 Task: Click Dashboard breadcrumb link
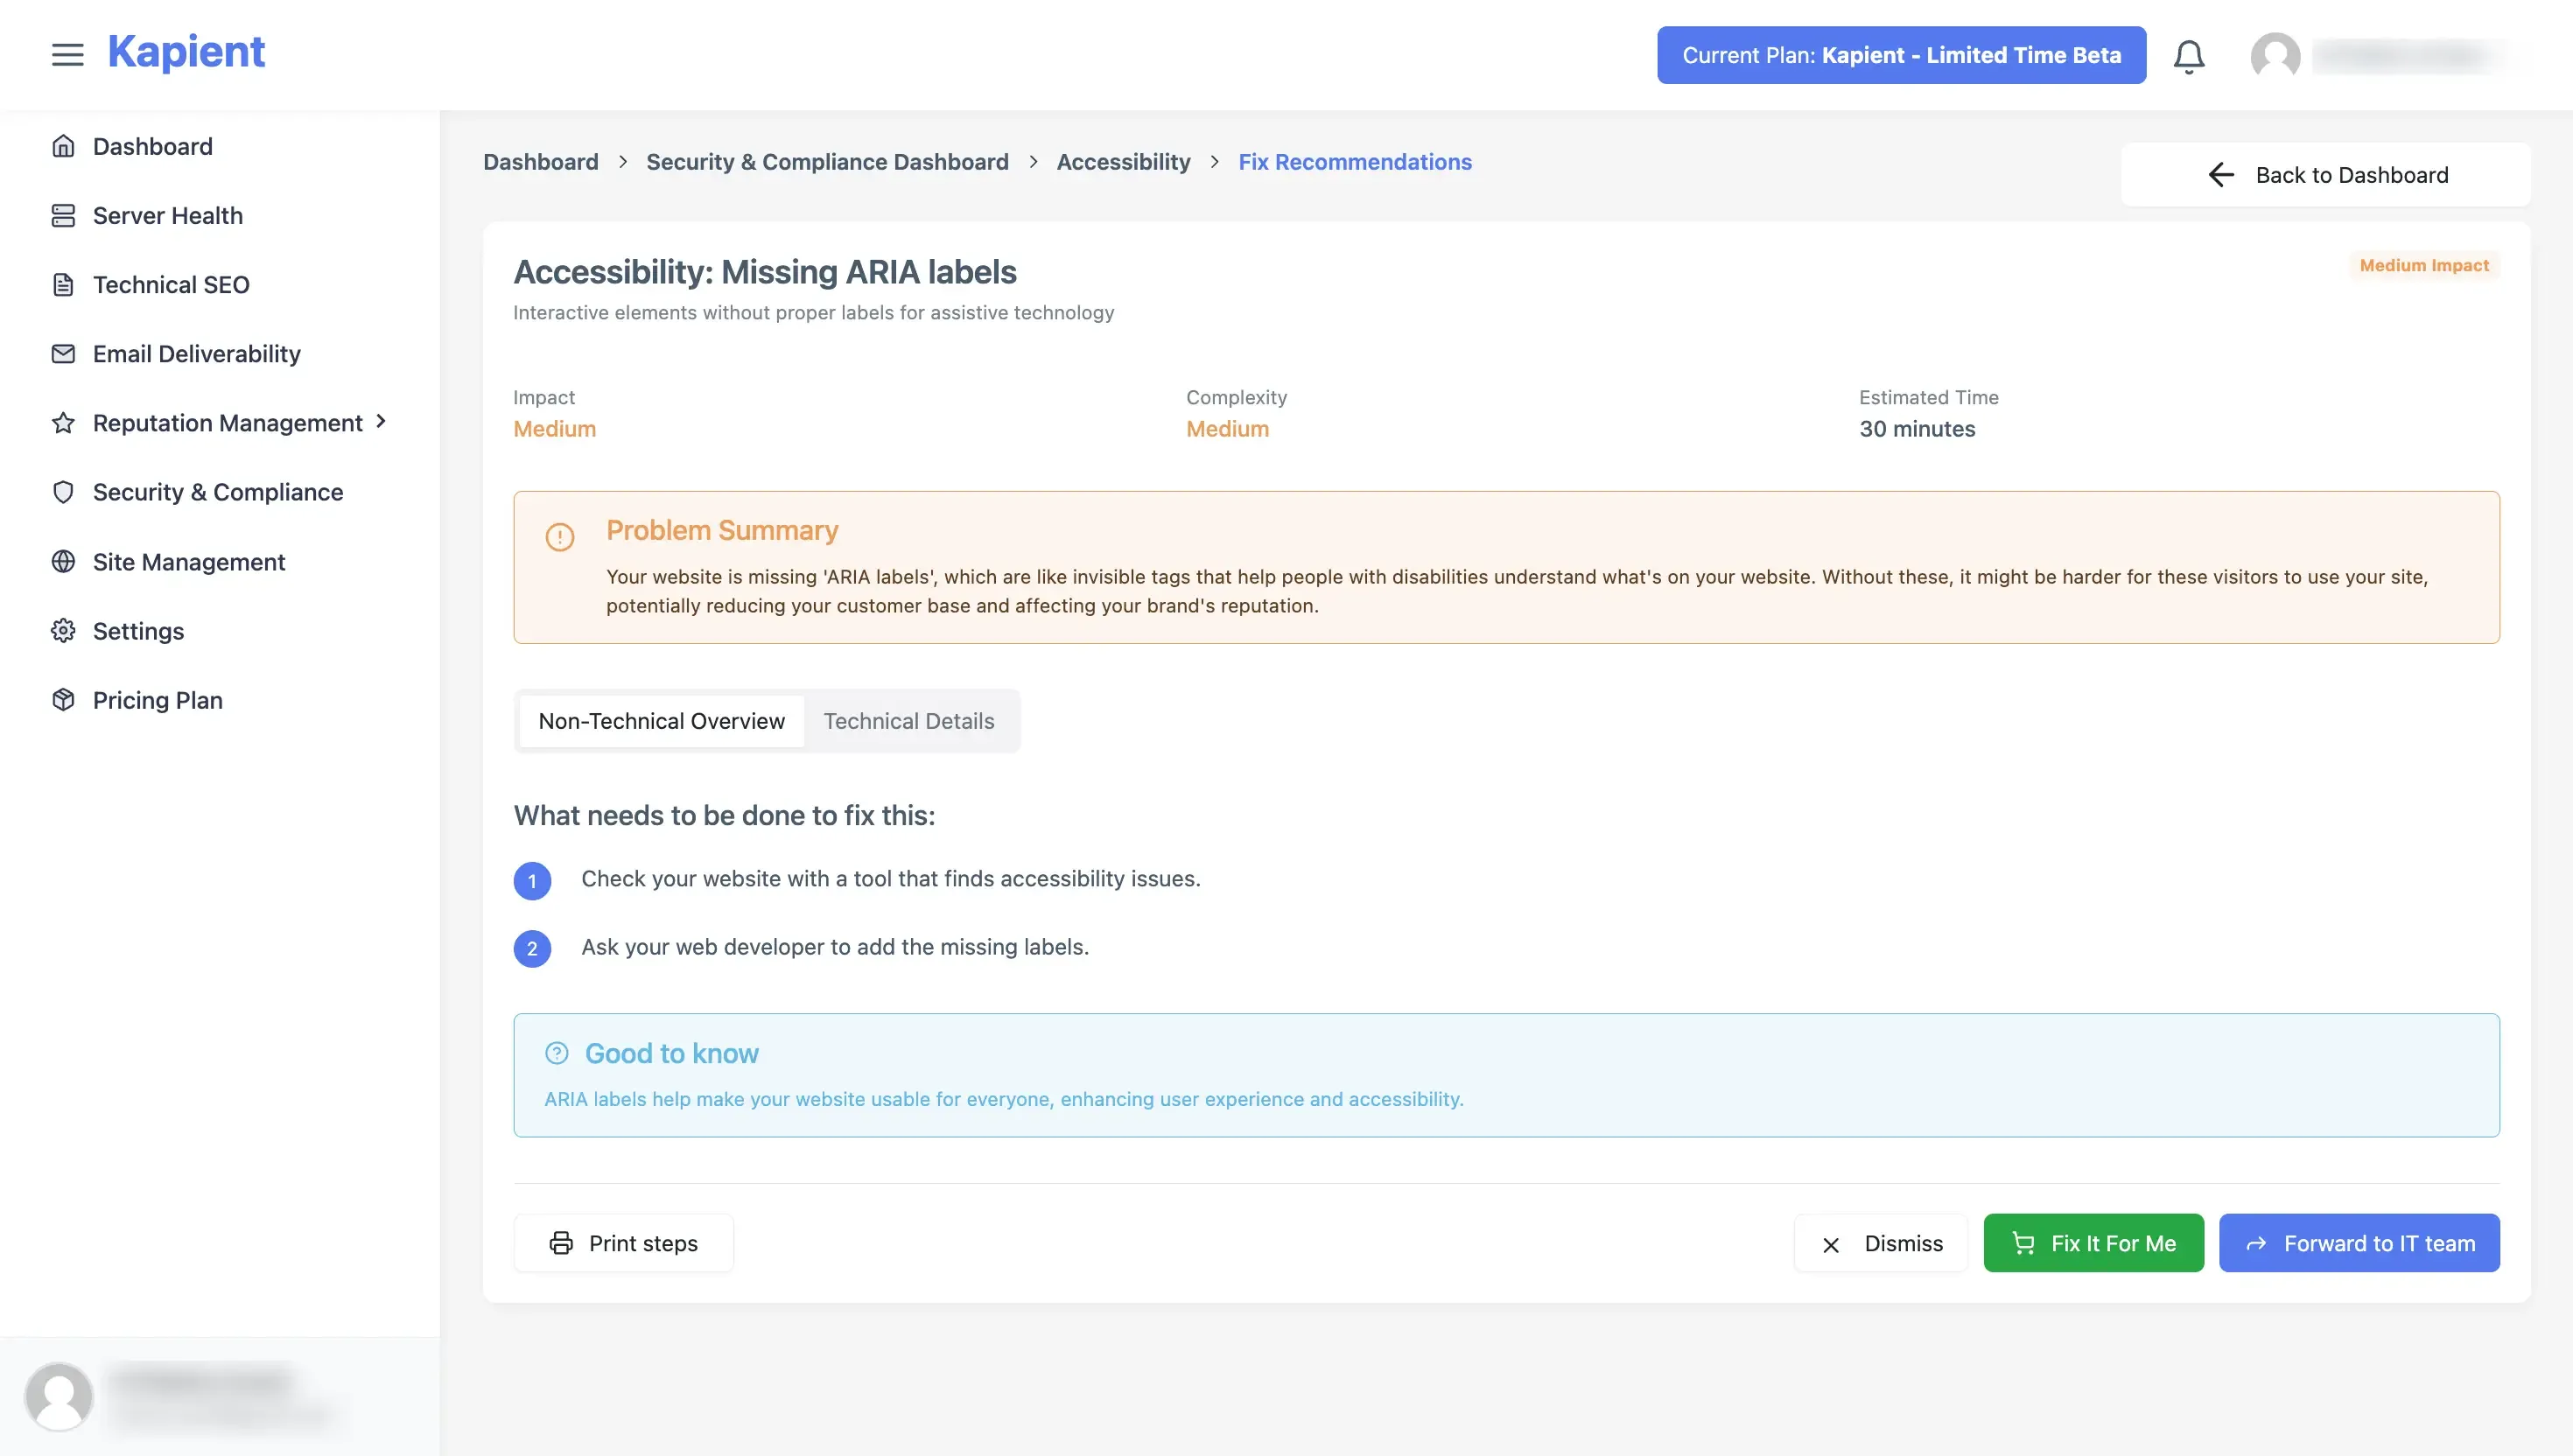(x=540, y=161)
